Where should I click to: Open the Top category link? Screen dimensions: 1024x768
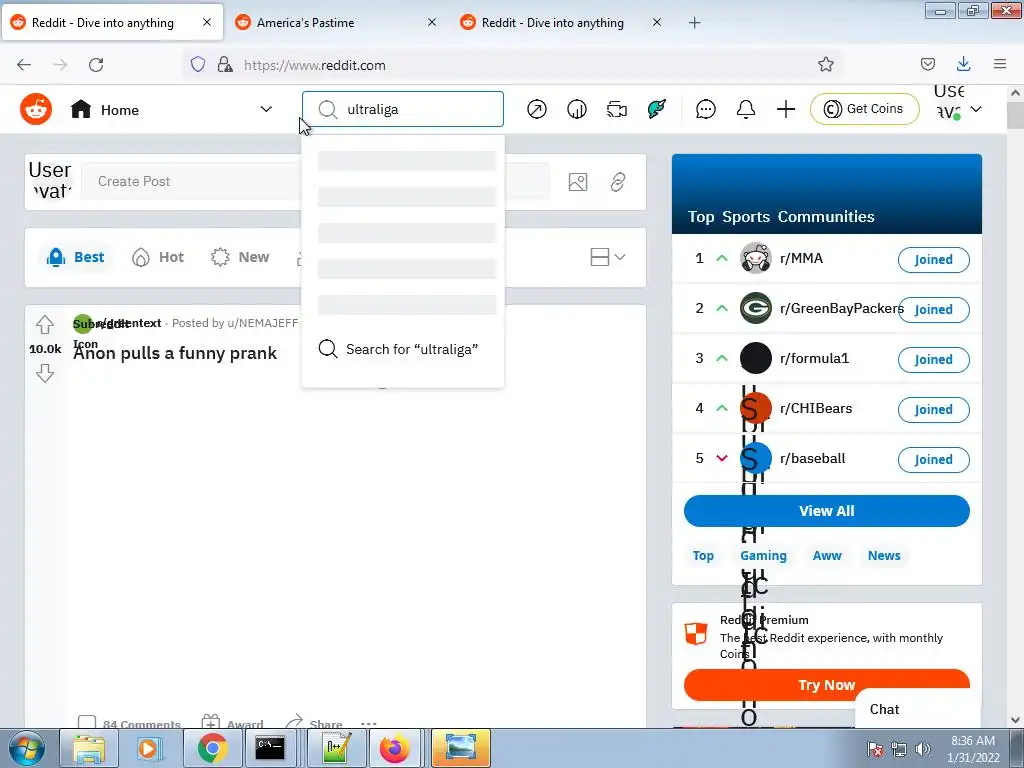[x=703, y=555]
